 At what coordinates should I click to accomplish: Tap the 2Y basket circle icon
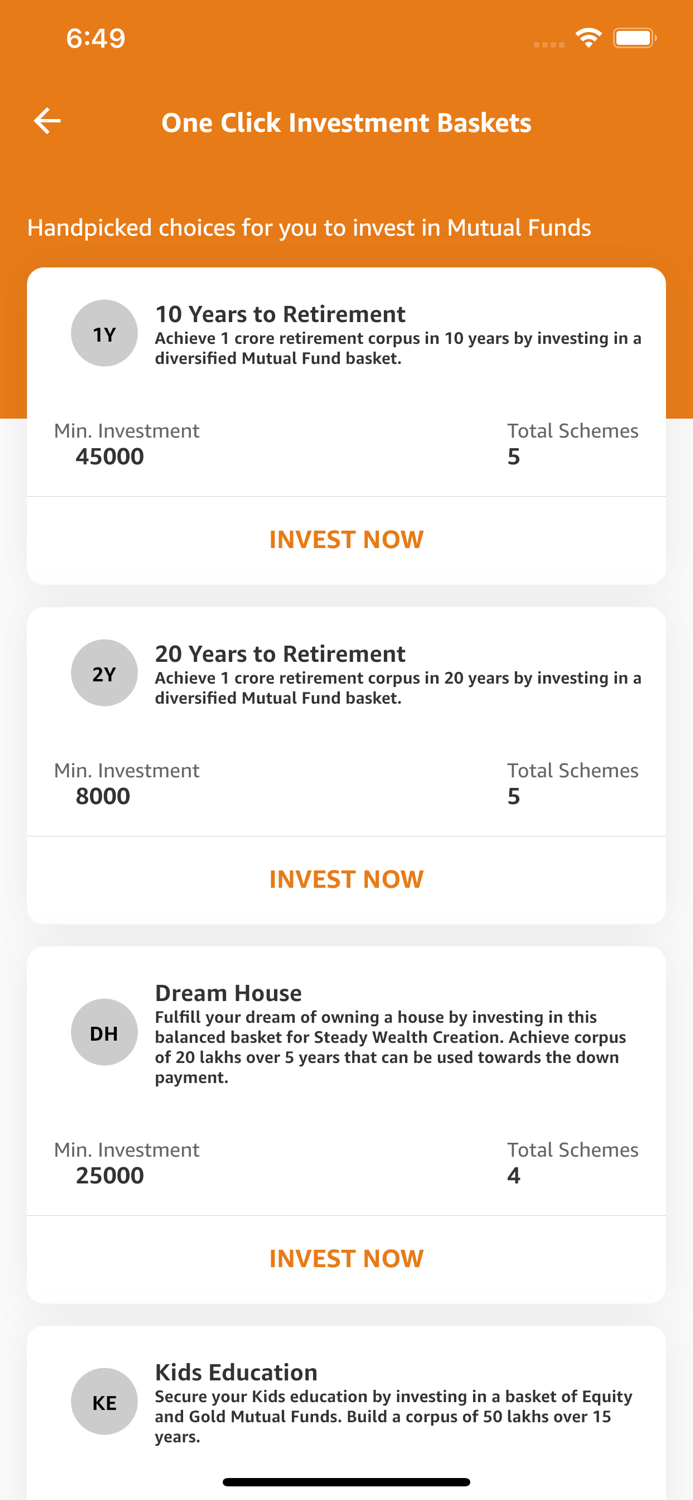point(104,672)
